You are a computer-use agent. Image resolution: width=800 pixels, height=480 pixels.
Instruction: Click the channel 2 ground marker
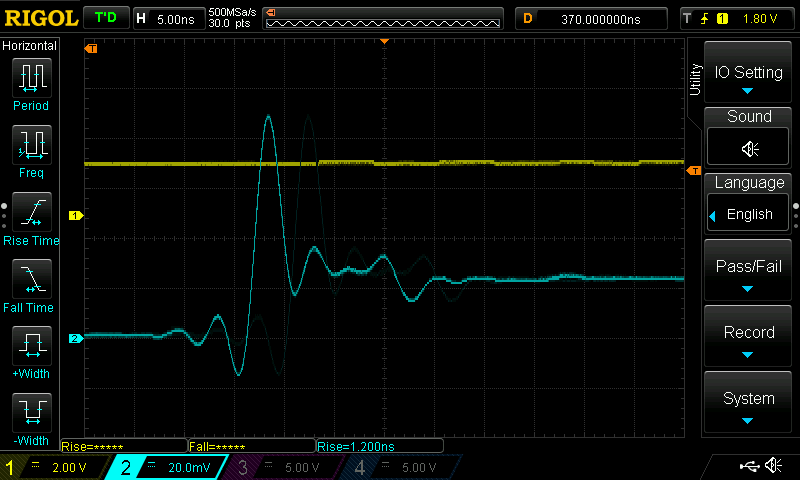(x=76, y=338)
